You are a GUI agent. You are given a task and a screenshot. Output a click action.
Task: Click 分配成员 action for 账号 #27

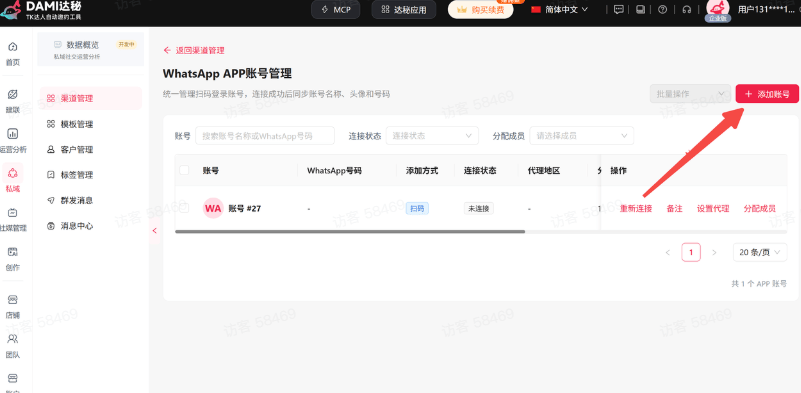coord(760,209)
